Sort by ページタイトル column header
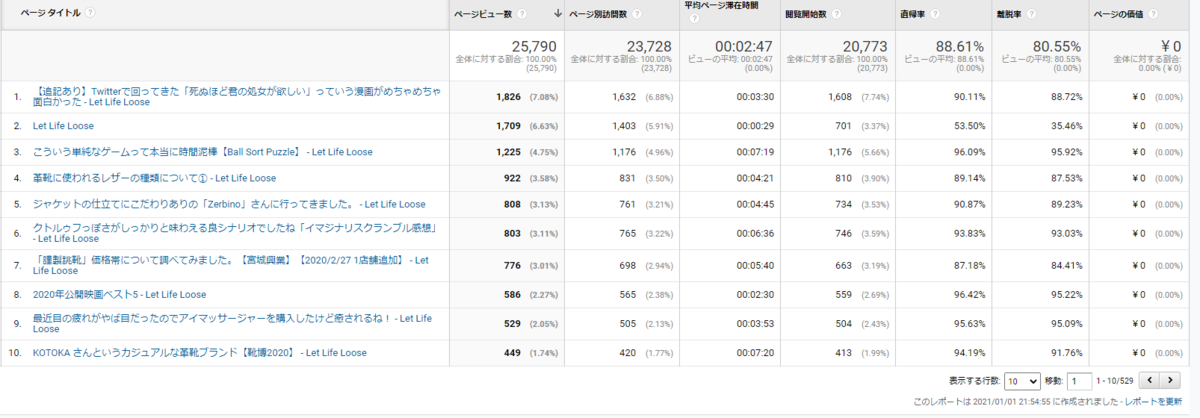The image size is (1200, 418). (51, 13)
